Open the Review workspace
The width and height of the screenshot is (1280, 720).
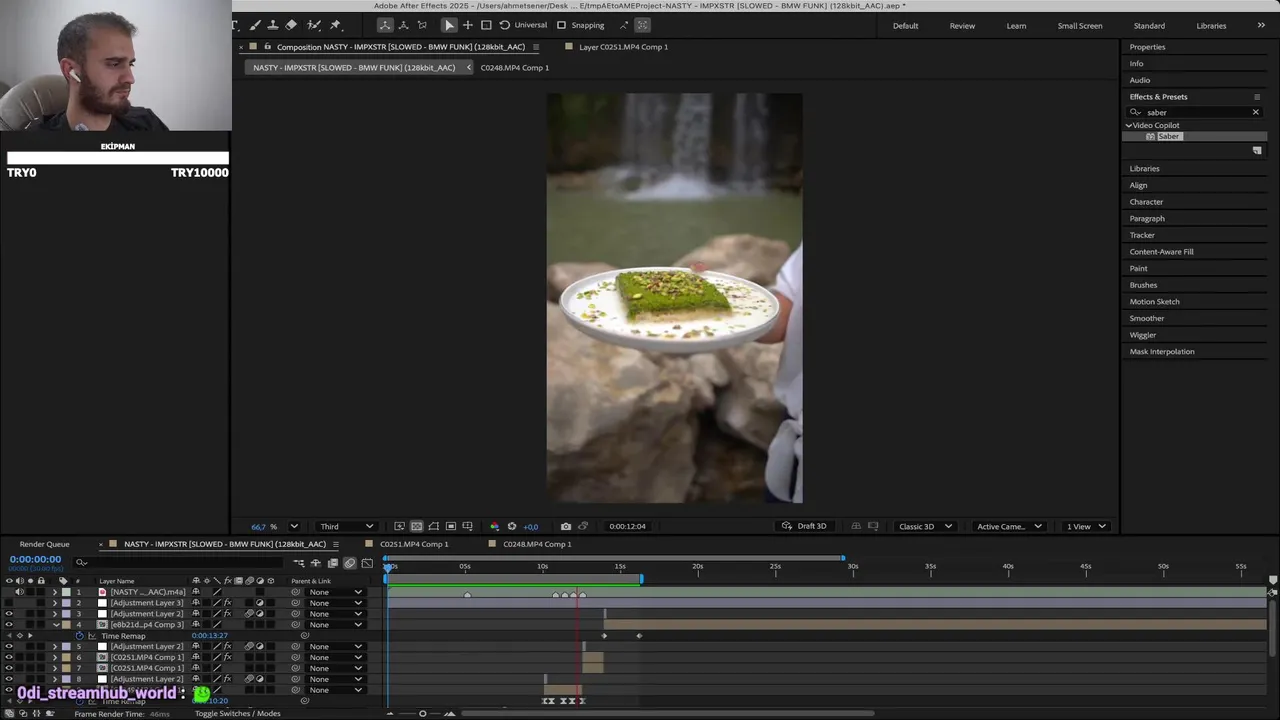click(962, 26)
